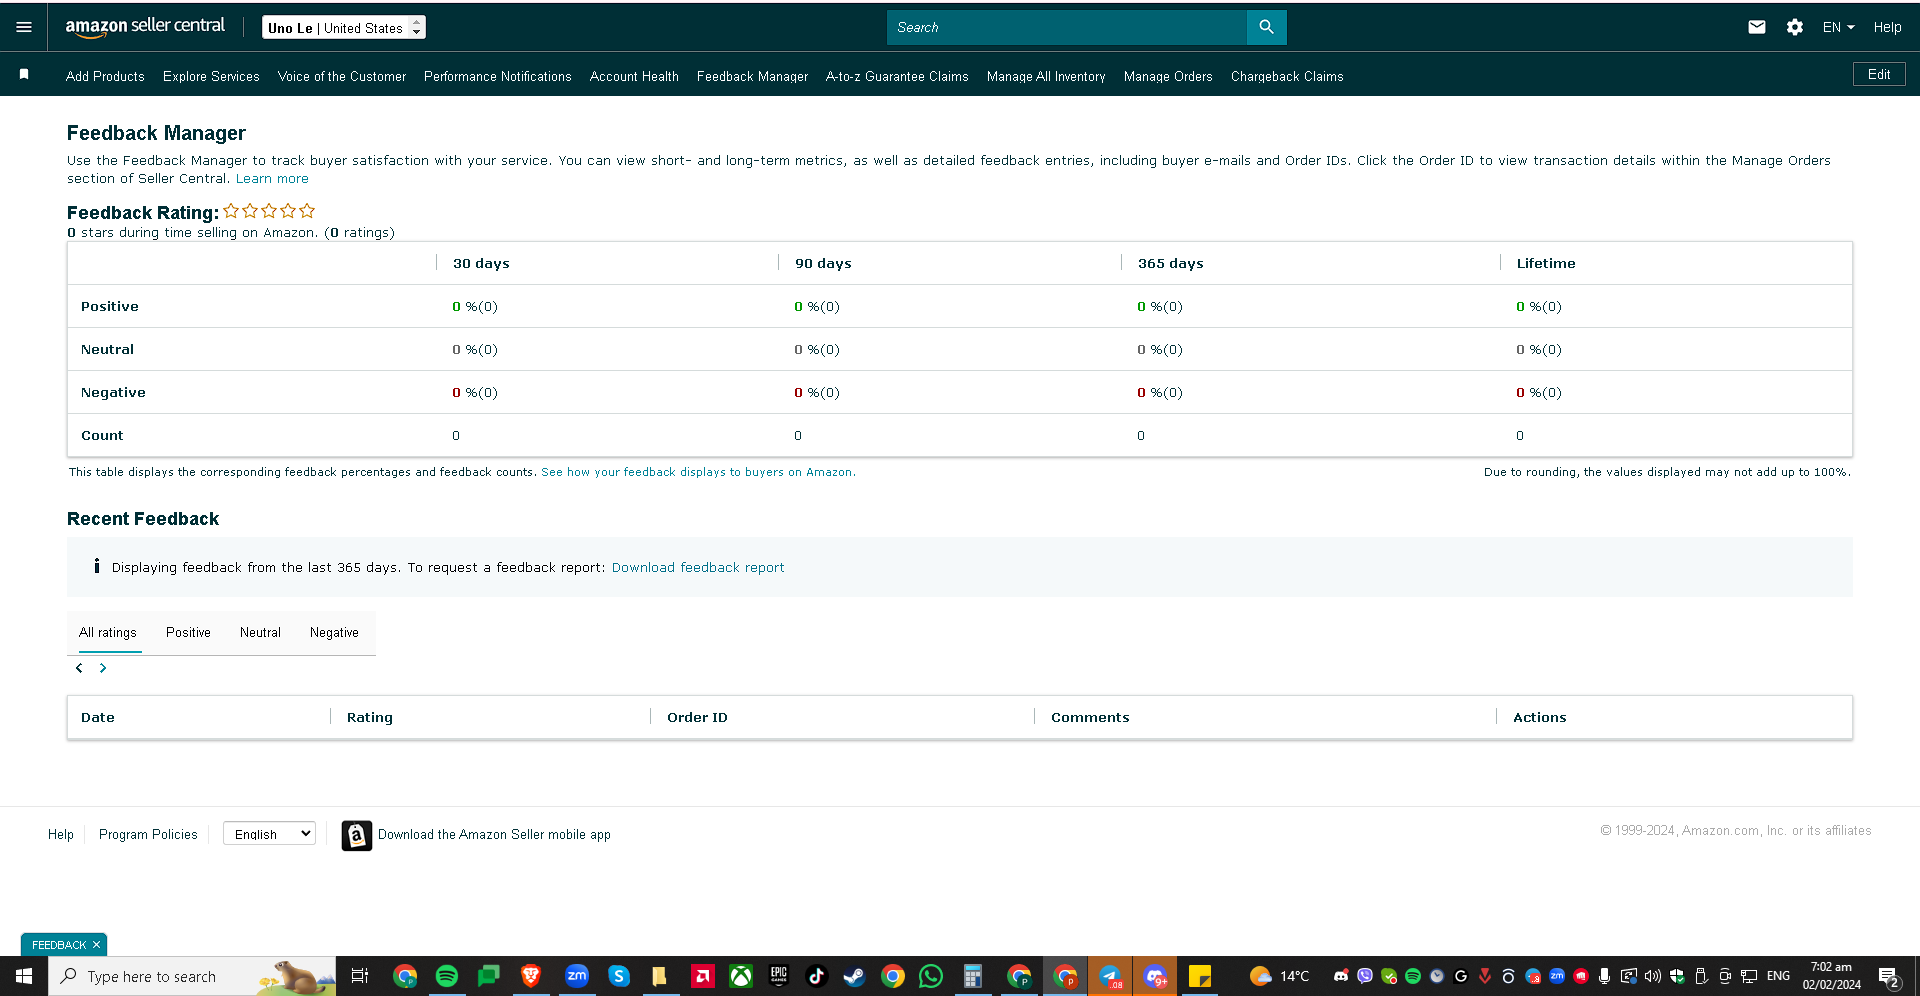Open Explore Services menu item
This screenshot has width=1920, height=996.
tap(211, 76)
